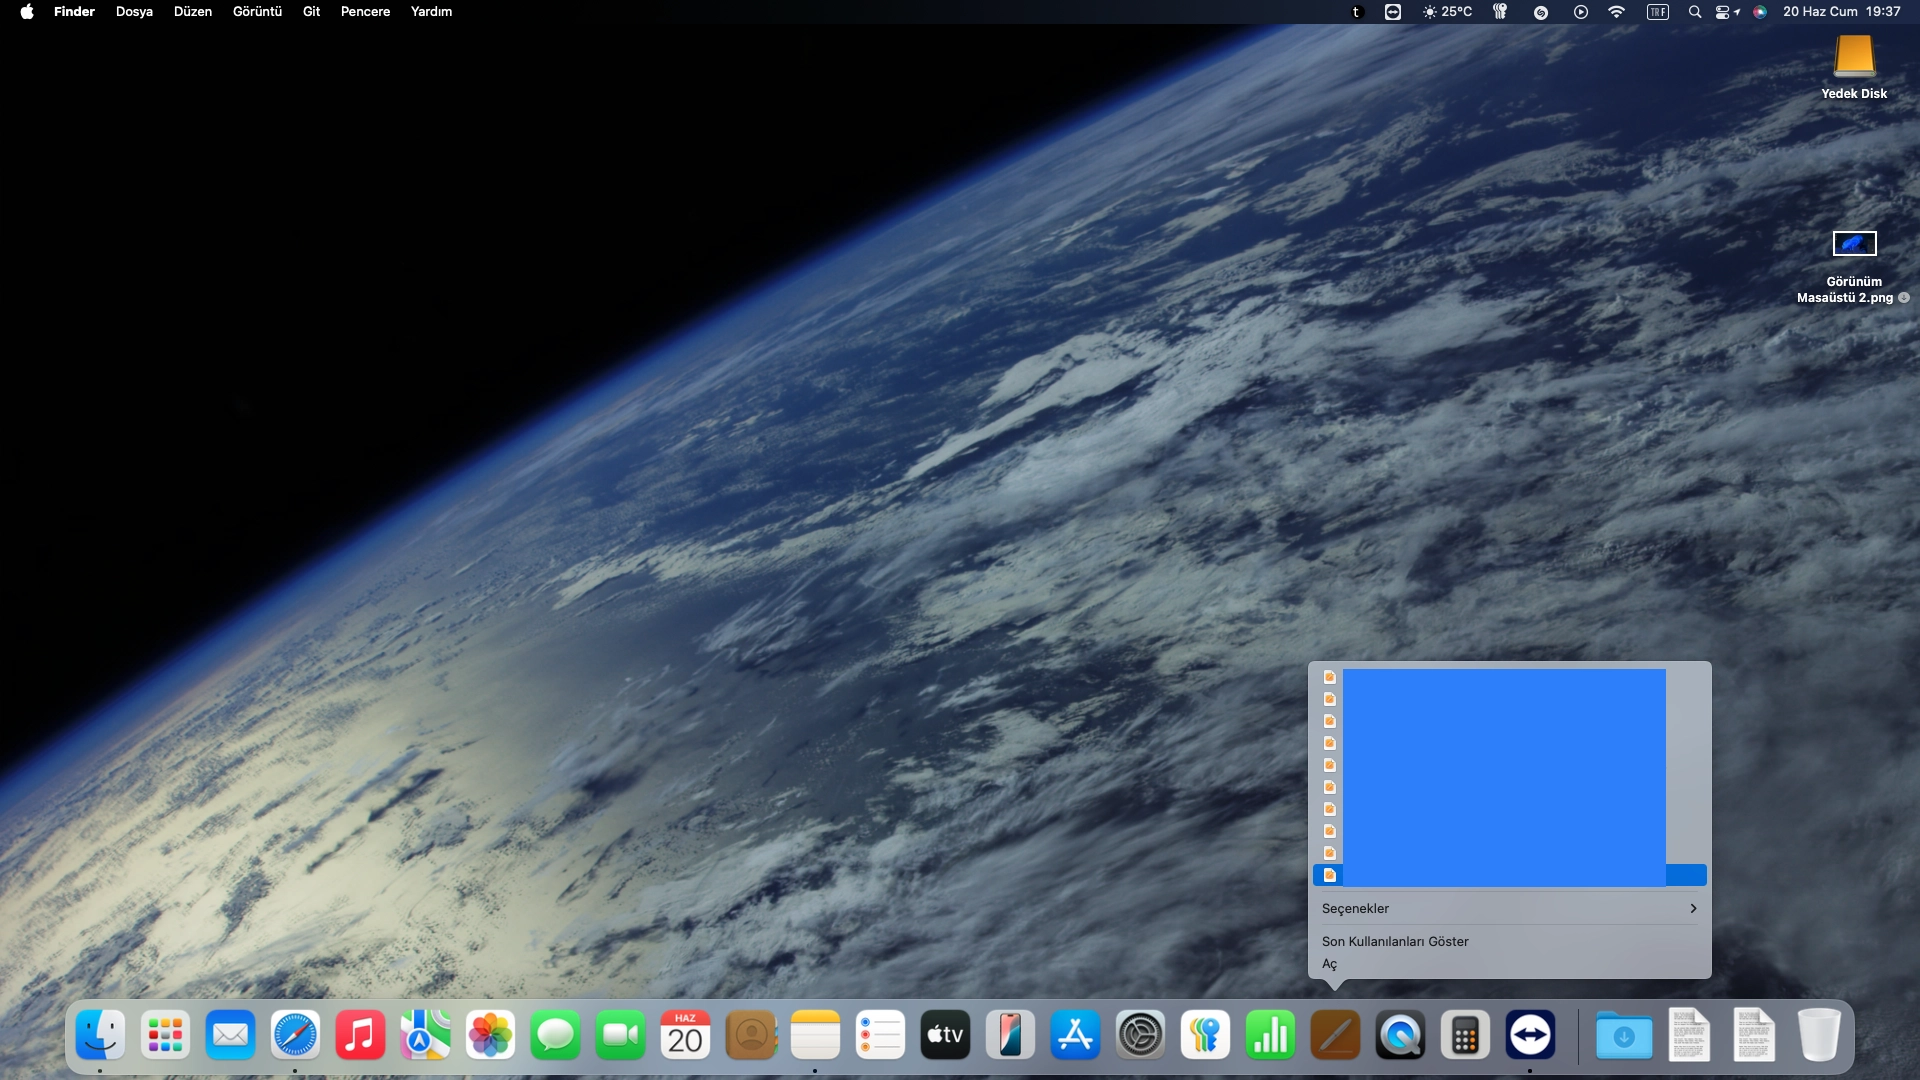Viewport: 1920px width, 1080px height.
Task: Select Görünüm Masaüstü 2.png file
Action: [1854, 267]
